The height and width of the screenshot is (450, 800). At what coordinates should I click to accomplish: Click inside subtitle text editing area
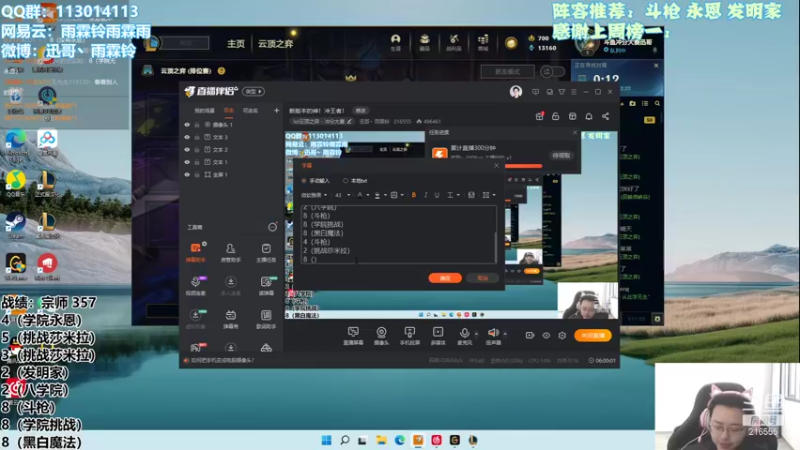pyautogui.click(x=398, y=235)
